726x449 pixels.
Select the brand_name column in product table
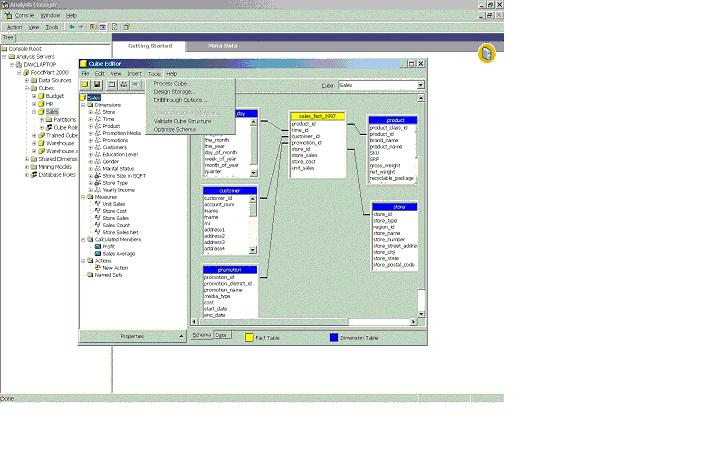[383, 140]
